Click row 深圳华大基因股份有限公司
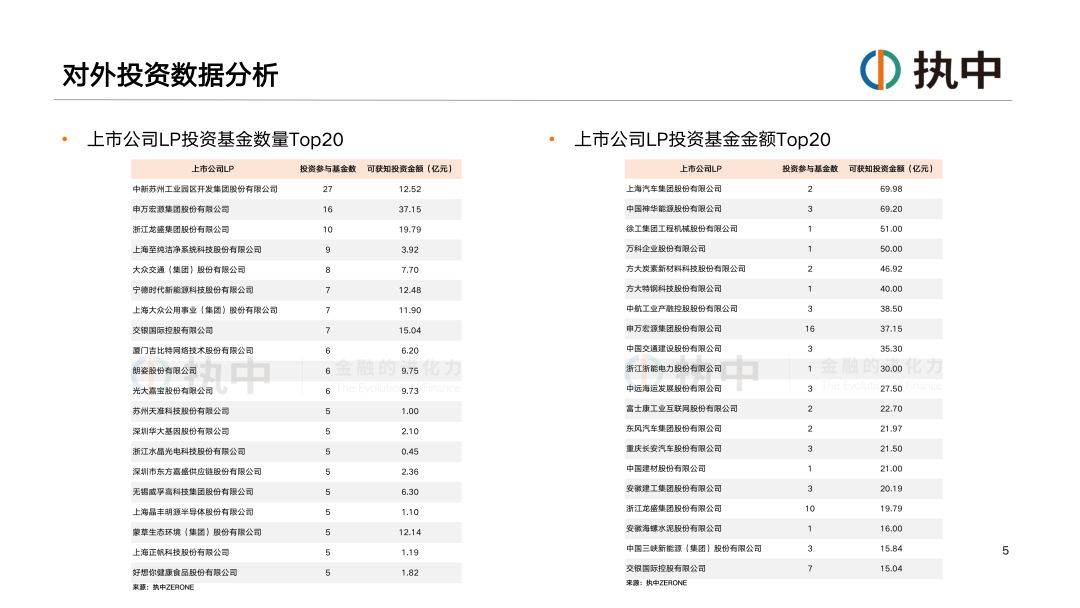 pyautogui.click(x=296, y=431)
